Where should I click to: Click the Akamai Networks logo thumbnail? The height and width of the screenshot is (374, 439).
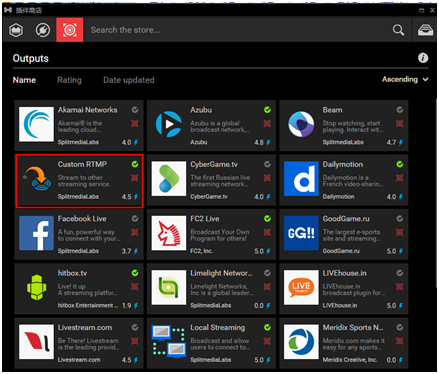[36, 124]
